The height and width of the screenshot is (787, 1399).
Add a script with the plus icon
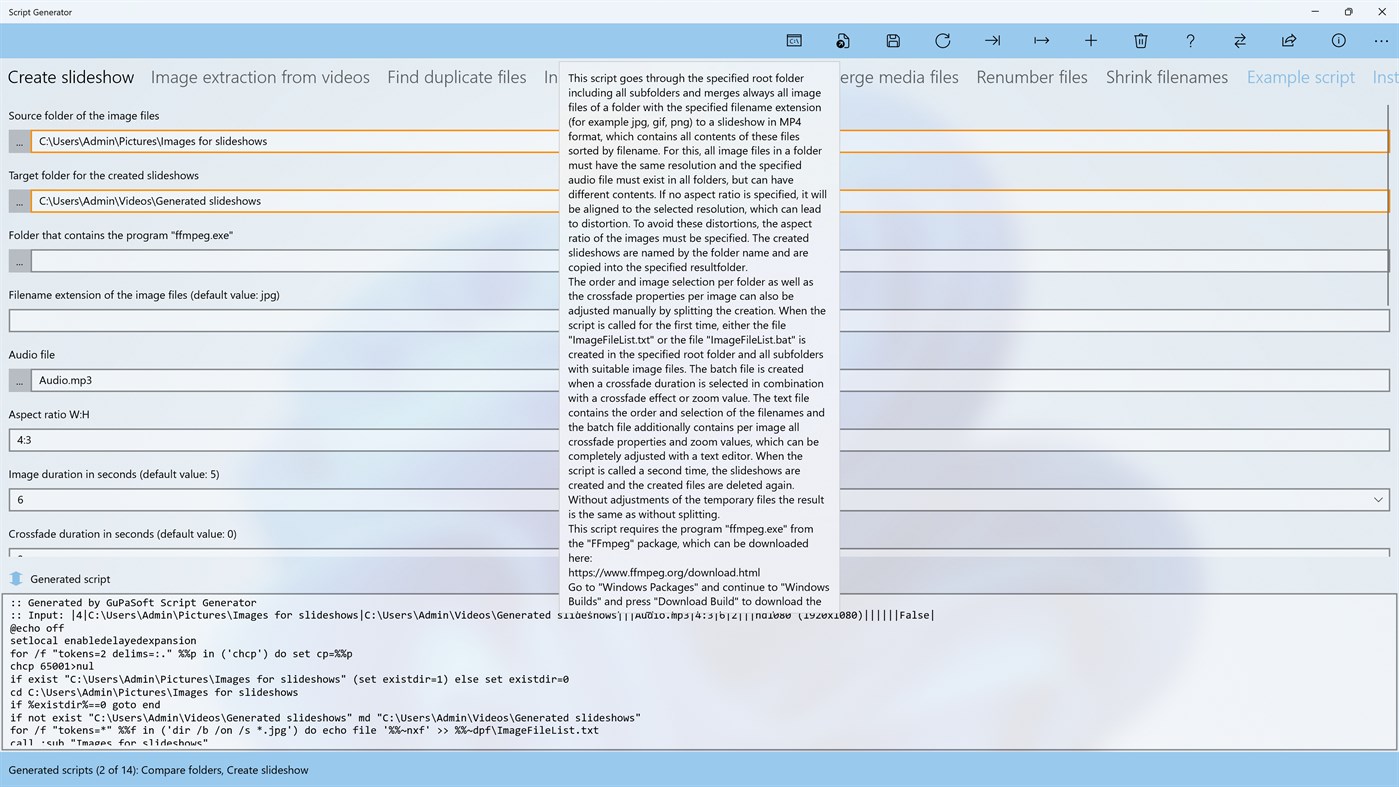tap(1091, 41)
